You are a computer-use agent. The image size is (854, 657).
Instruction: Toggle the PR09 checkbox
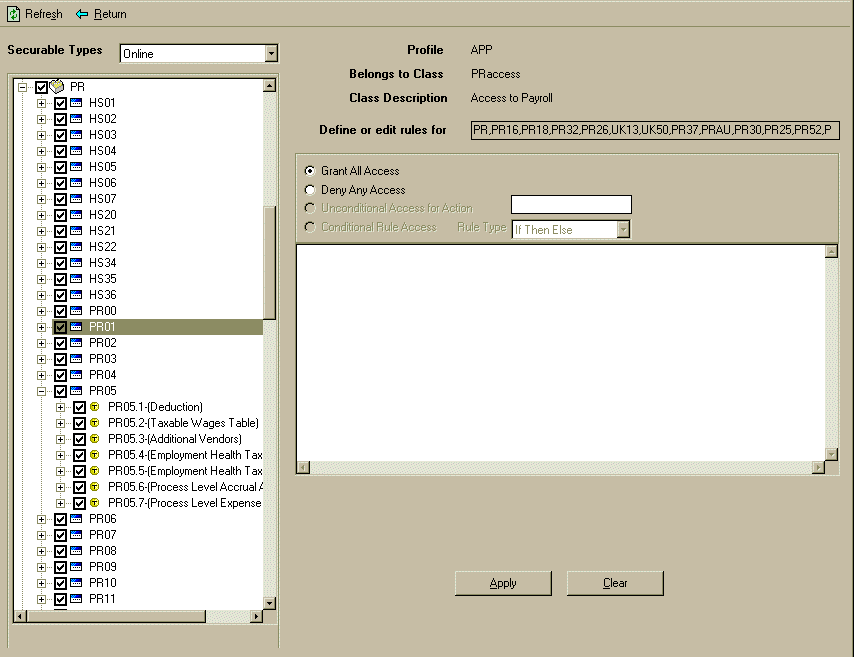(x=60, y=567)
